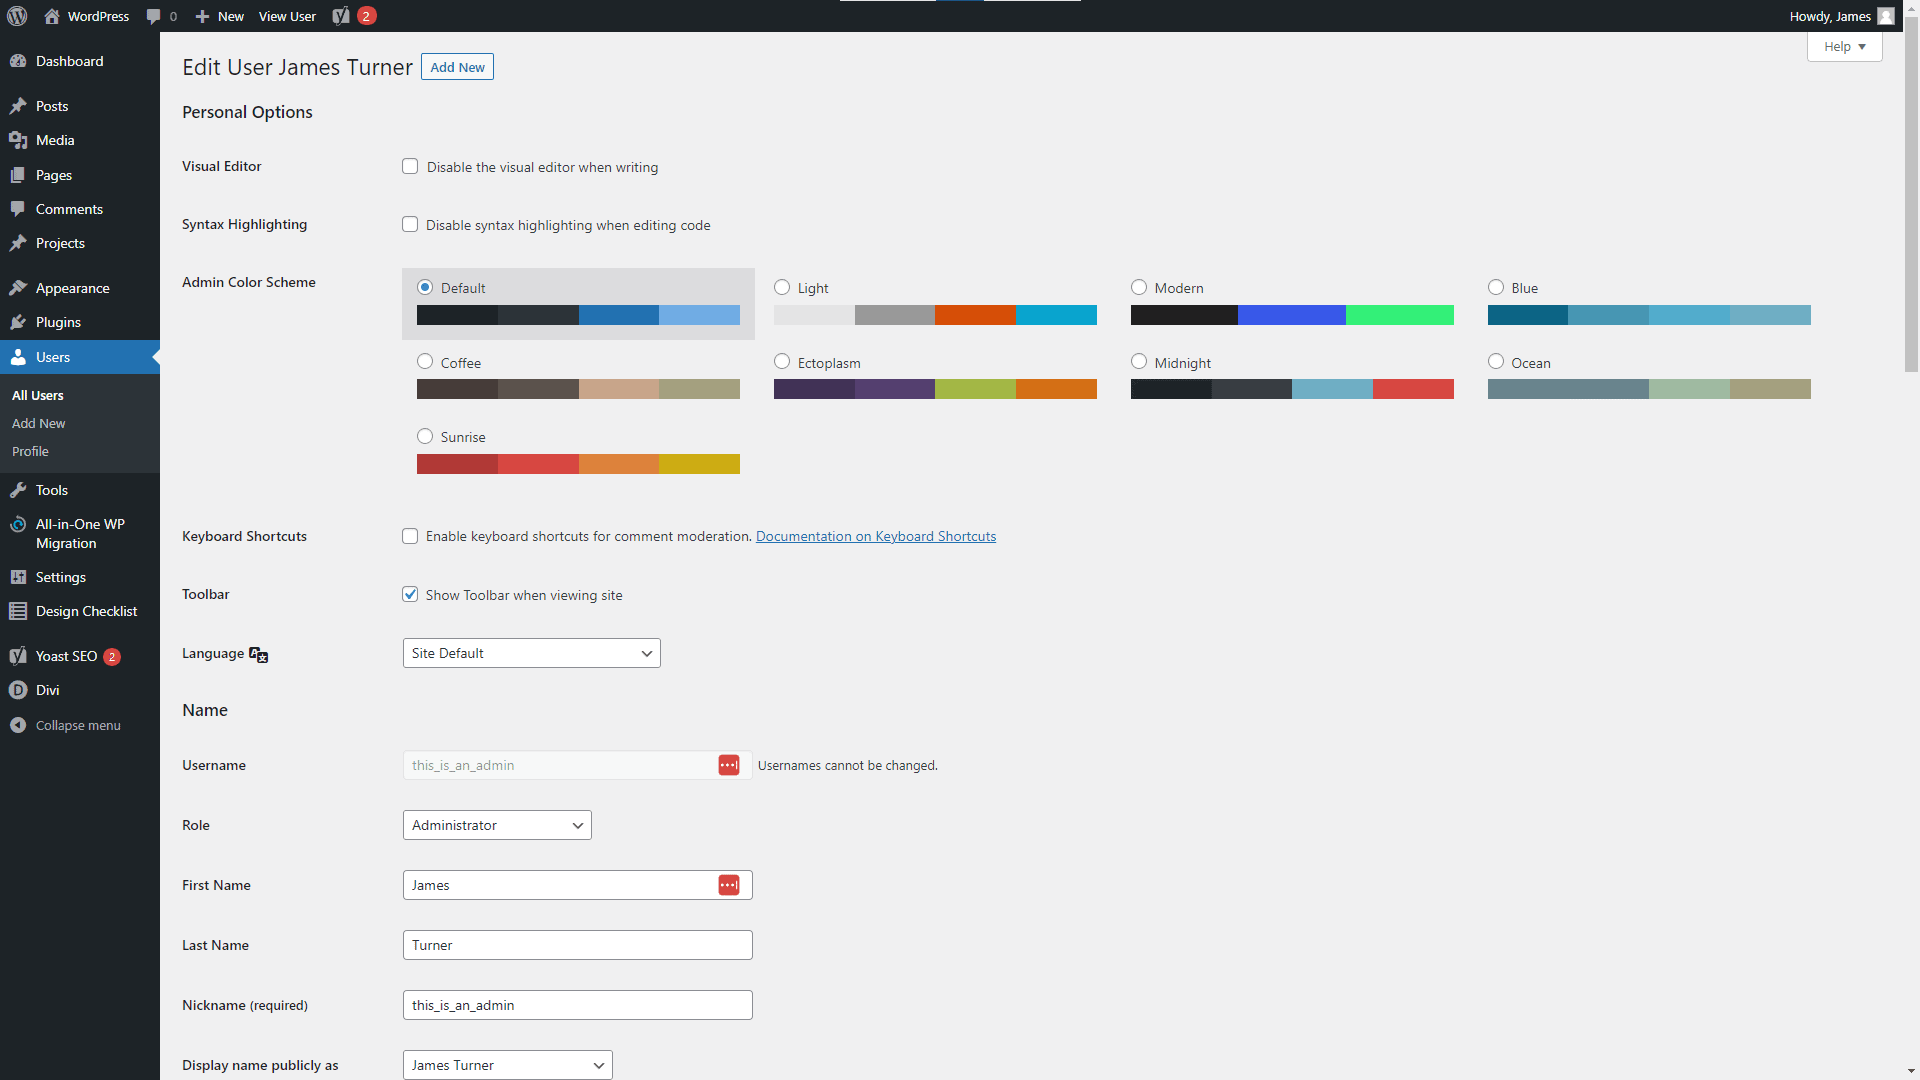
Task: Open All Users from the sidebar
Action: pos(37,395)
